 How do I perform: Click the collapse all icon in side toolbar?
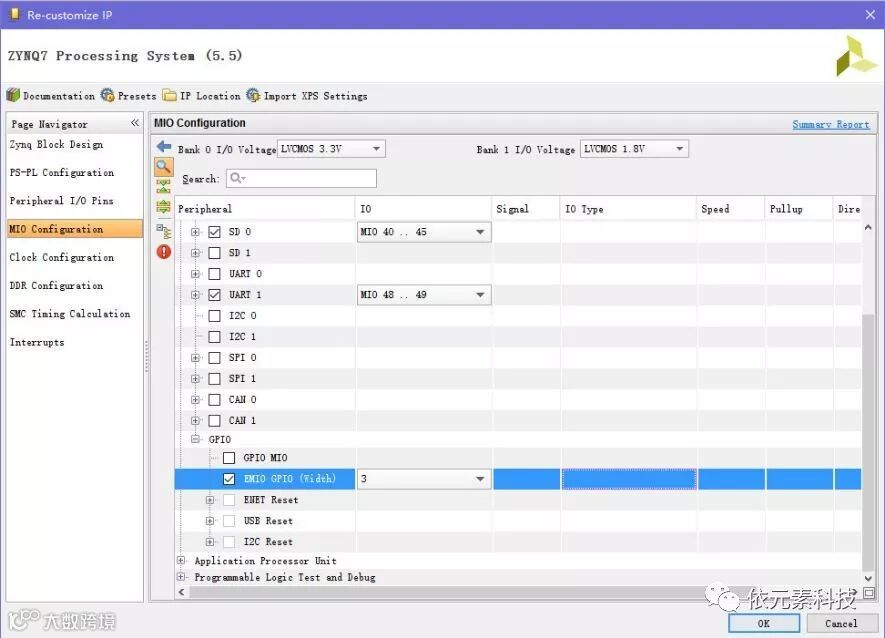tap(164, 186)
